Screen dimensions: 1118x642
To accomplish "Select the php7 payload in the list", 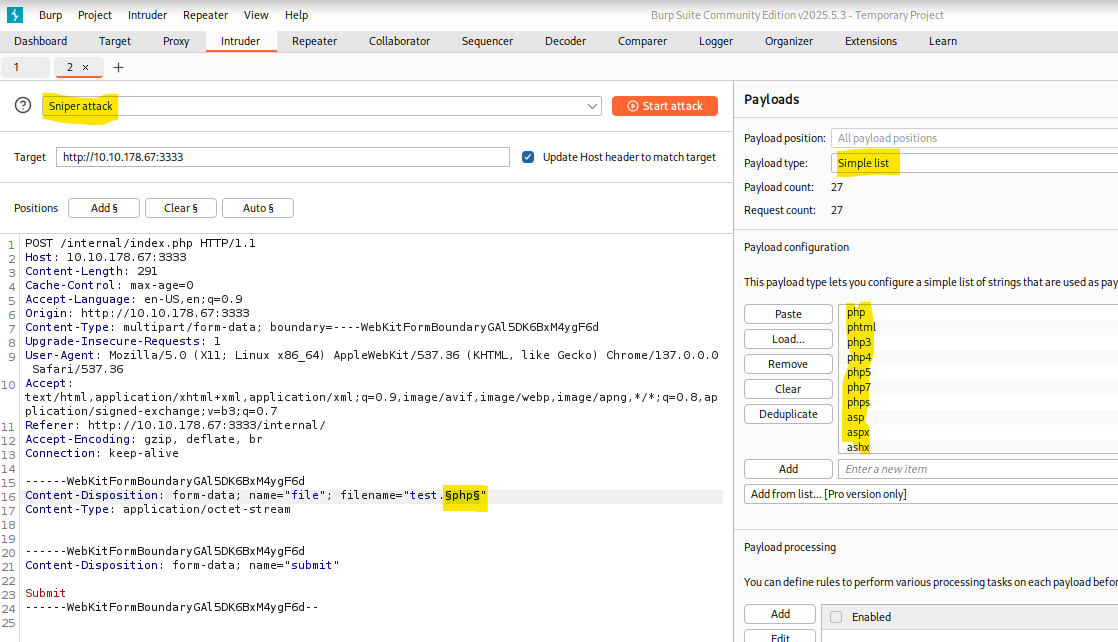I will 859,387.
